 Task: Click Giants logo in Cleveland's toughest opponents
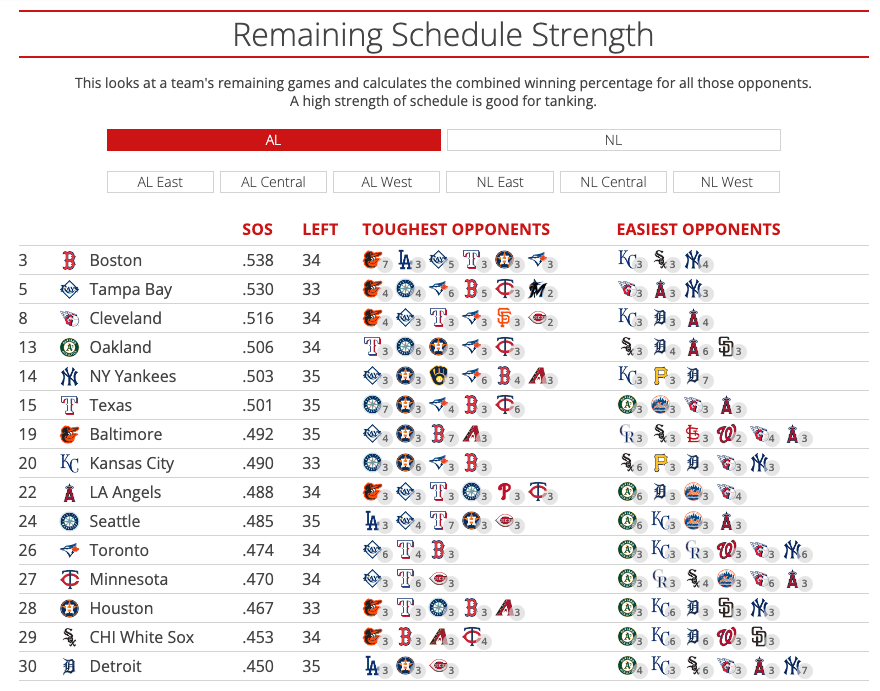click(x=505, y=319)
